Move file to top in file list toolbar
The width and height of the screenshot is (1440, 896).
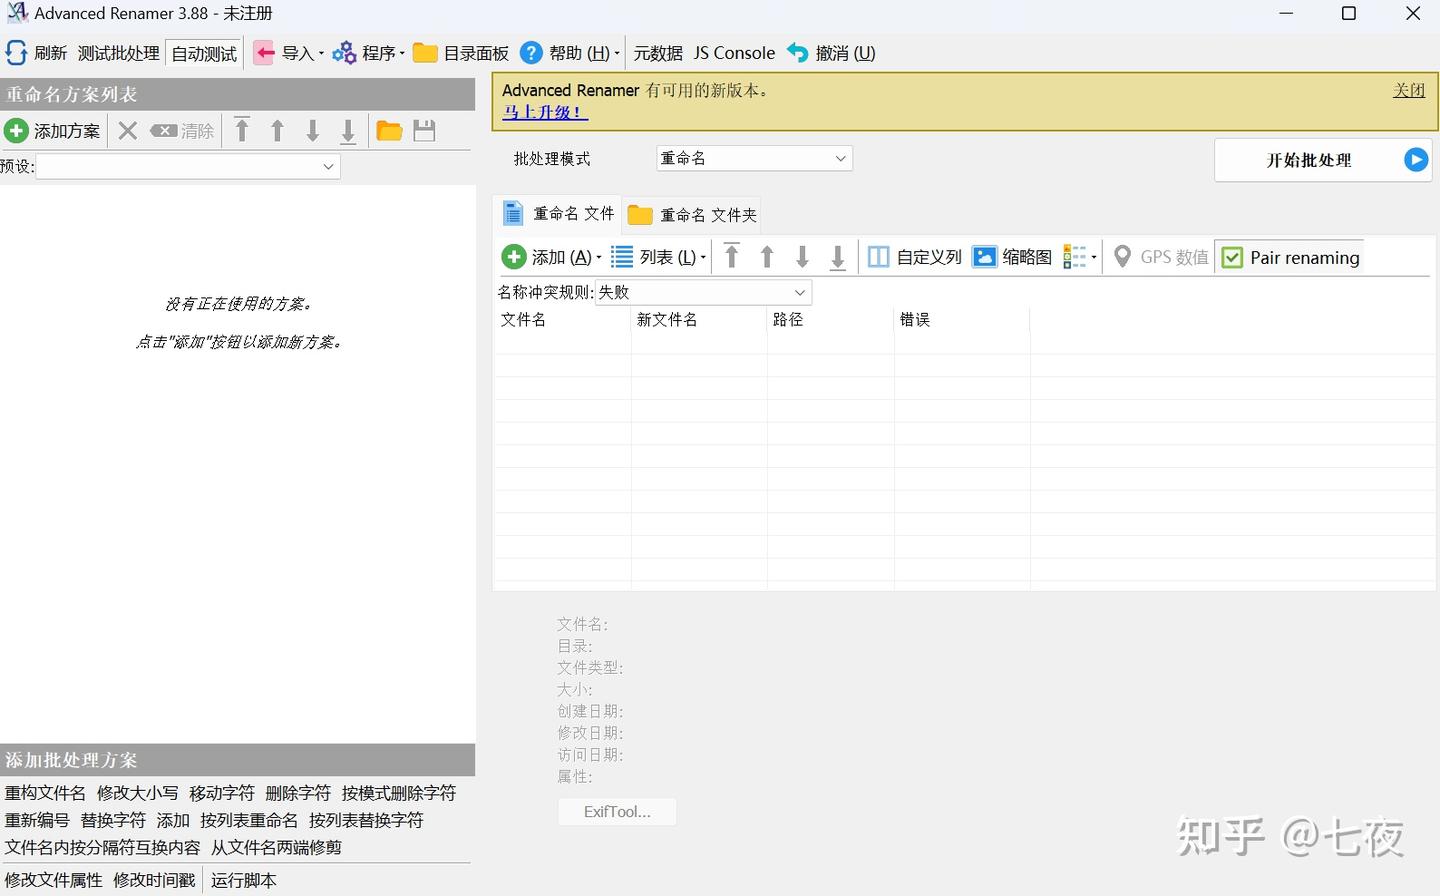[x=732, y=256]
